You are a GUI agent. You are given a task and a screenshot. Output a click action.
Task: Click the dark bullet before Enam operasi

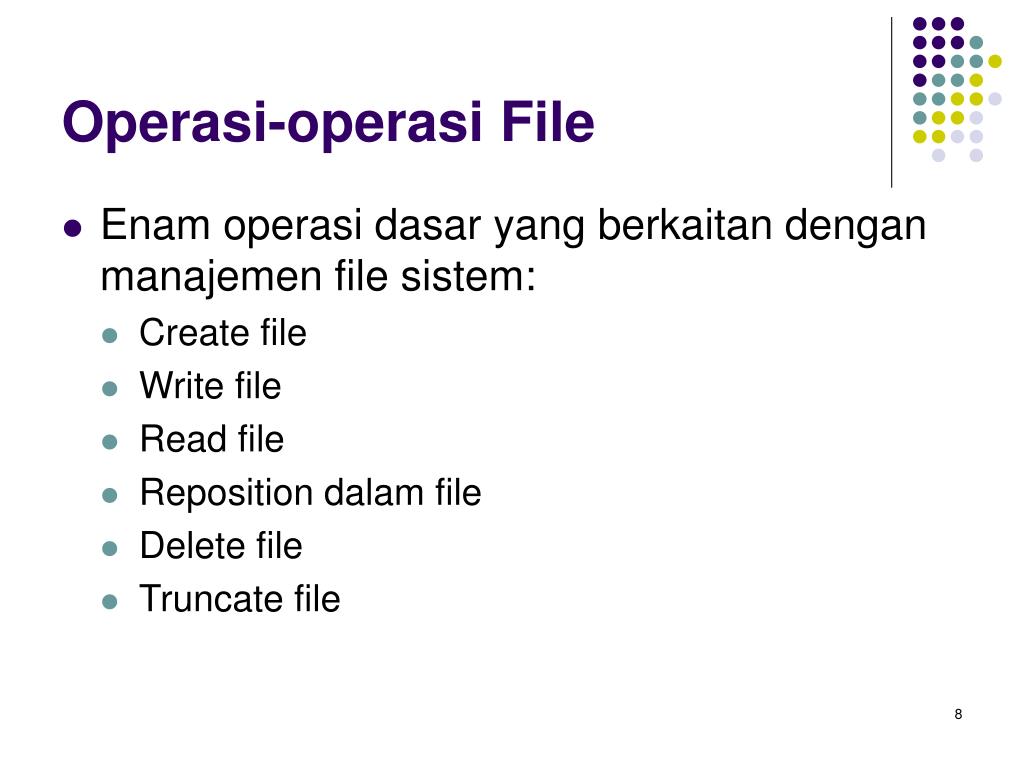pyautogui.click(x=72, y=229)
